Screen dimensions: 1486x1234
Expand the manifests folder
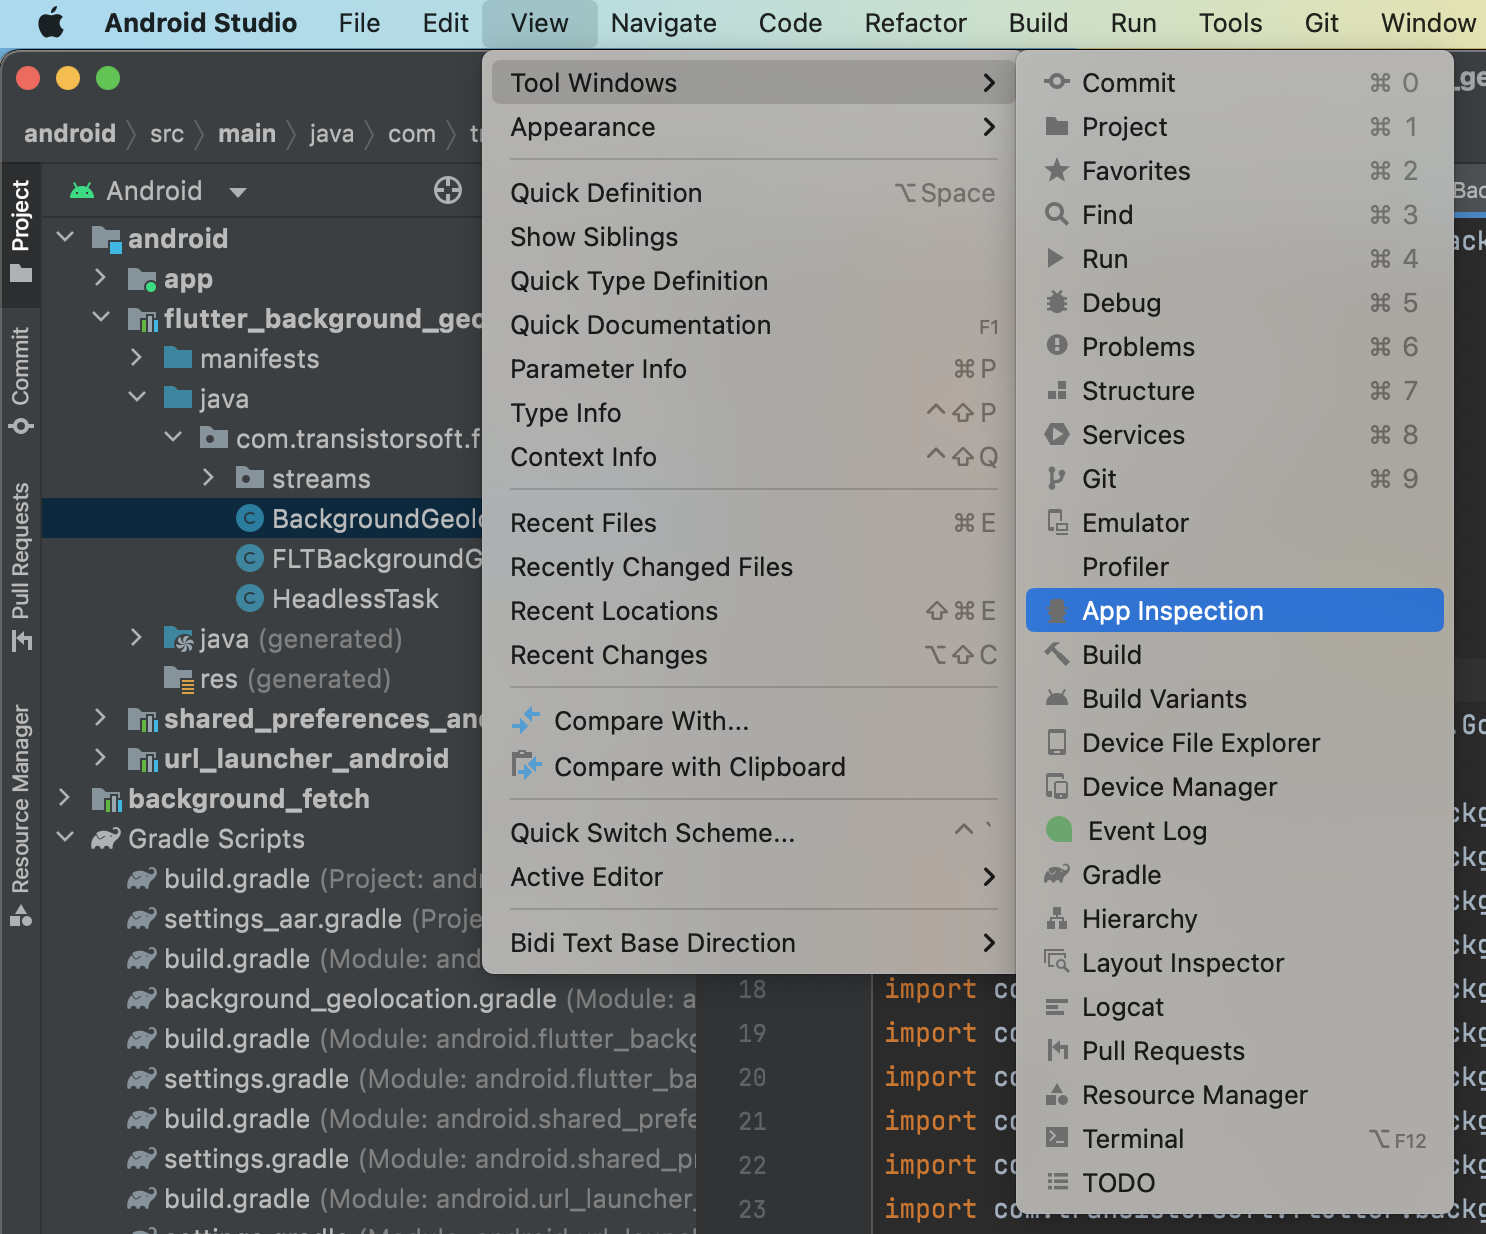point(138,358)
